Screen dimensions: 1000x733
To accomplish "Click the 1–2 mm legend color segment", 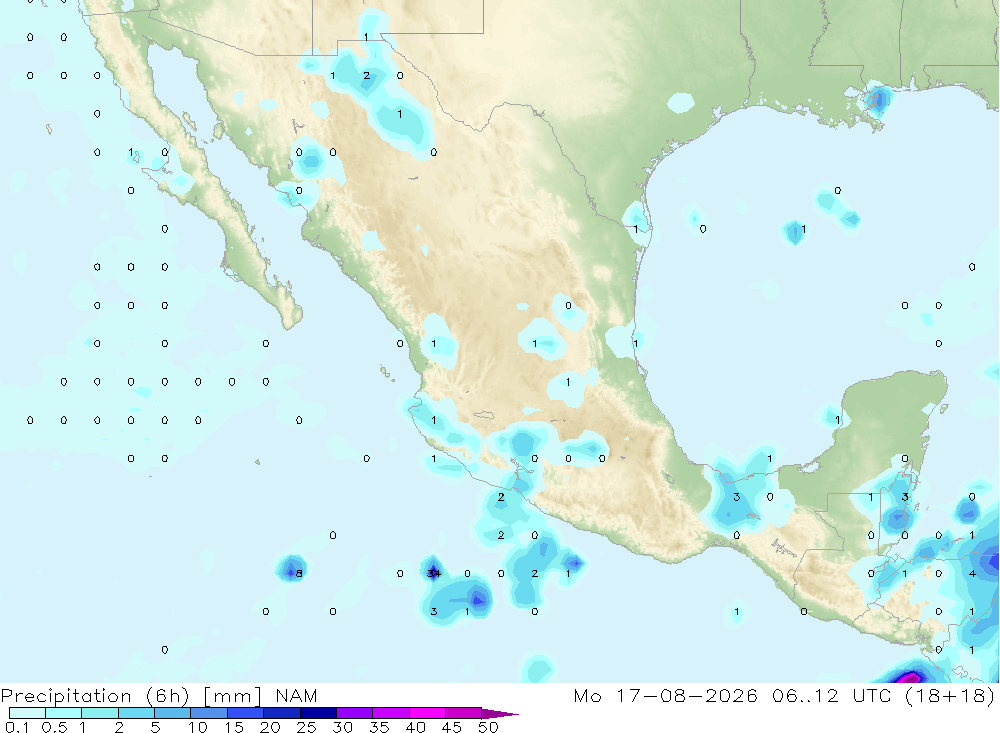I will pyautogui.click(x=100, y=713).
